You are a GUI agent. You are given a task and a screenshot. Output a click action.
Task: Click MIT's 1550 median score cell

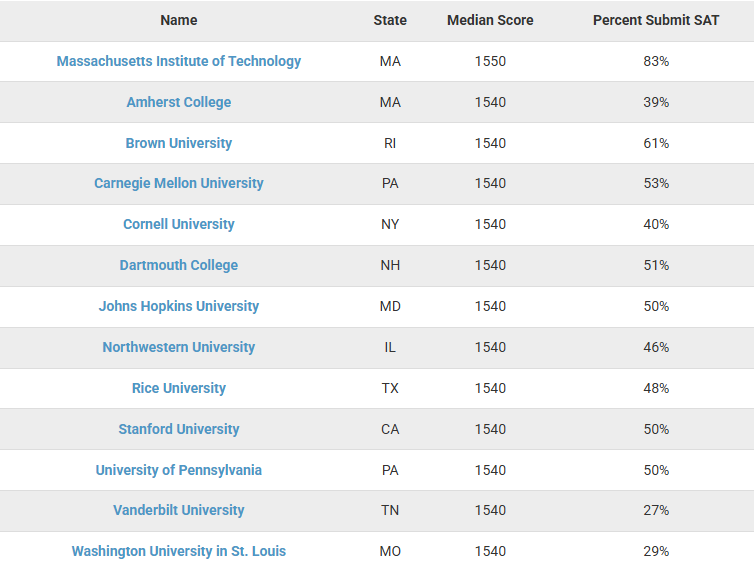point(490,61)
